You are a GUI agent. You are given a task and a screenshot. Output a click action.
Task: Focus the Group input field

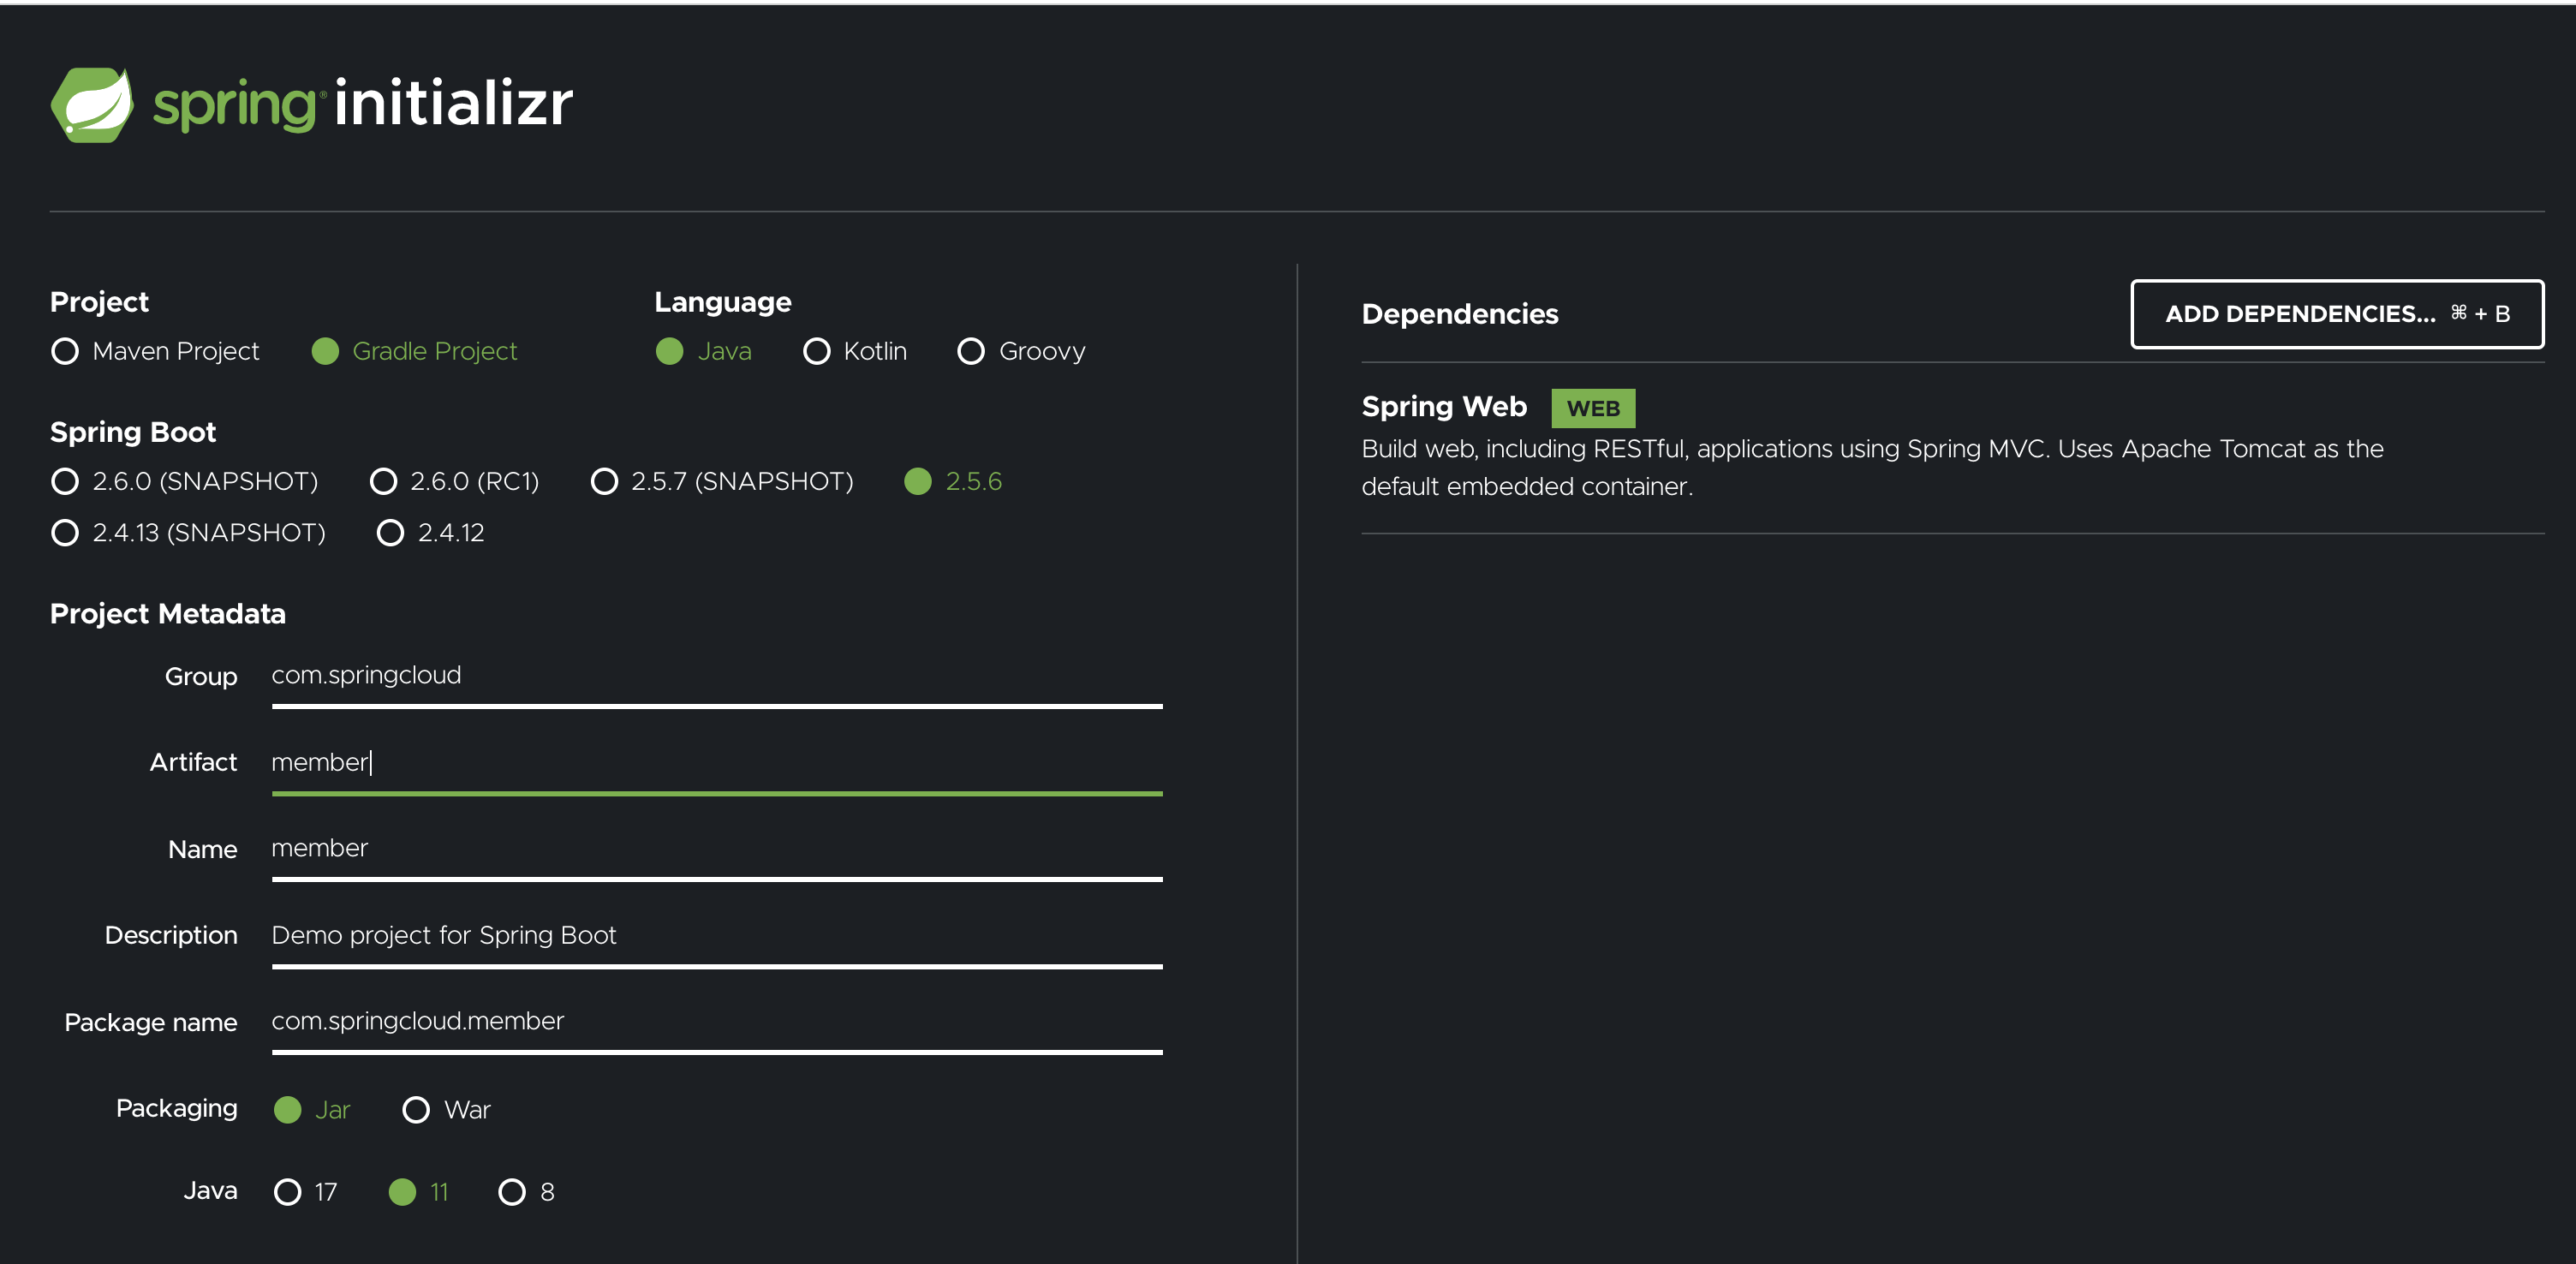click(x=717, y=677)
